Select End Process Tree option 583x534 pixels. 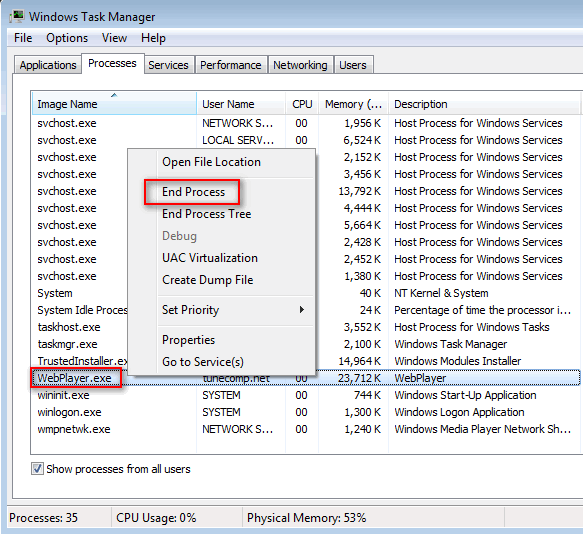tap(206, 214)
